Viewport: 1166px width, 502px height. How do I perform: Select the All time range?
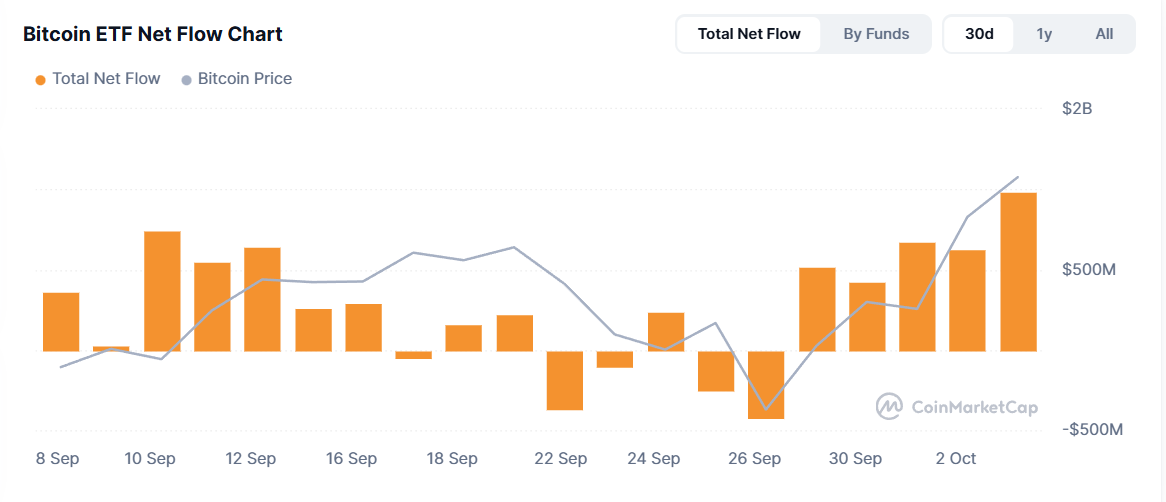[x=1104, y=34]
